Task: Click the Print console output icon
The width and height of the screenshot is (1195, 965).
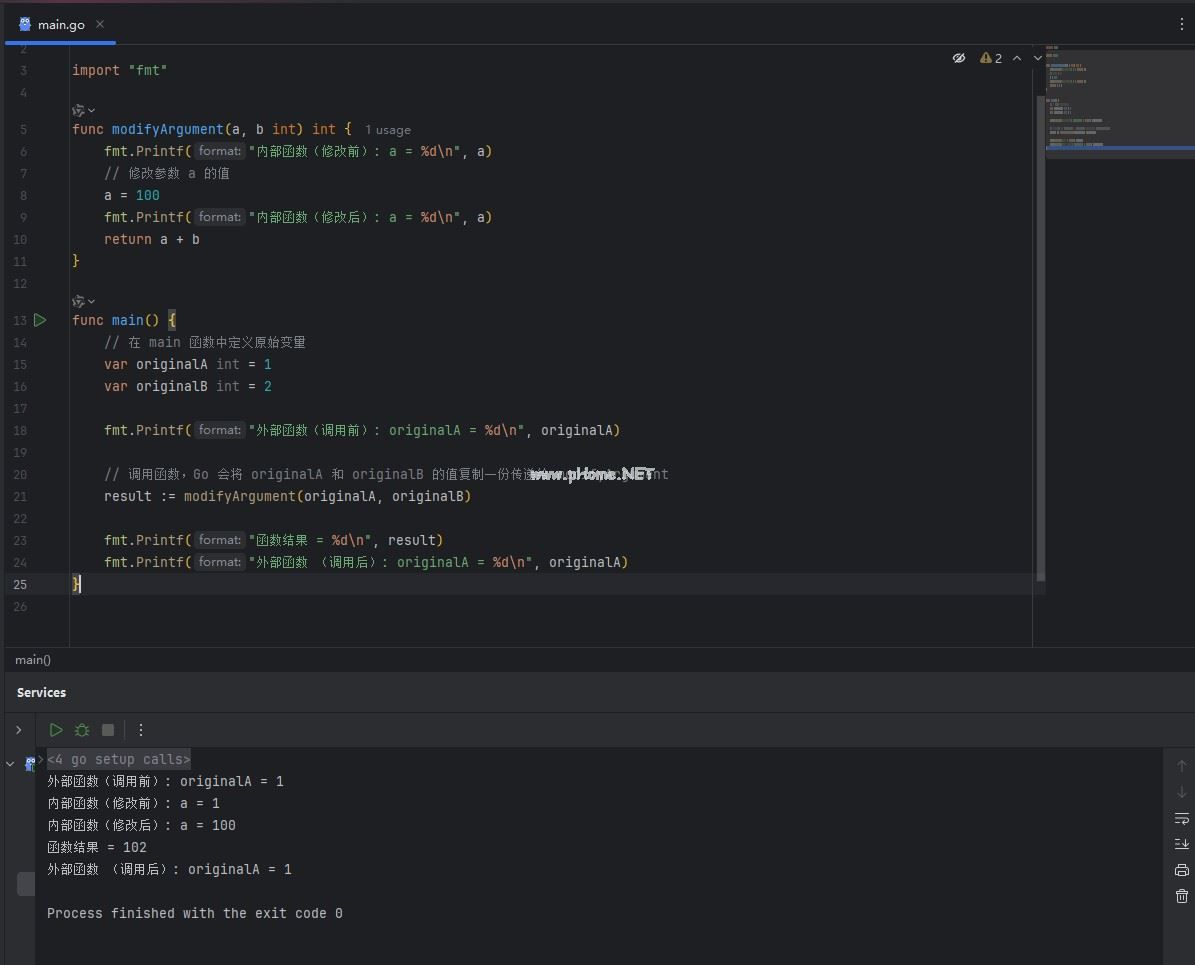Action: (1181, 870)
